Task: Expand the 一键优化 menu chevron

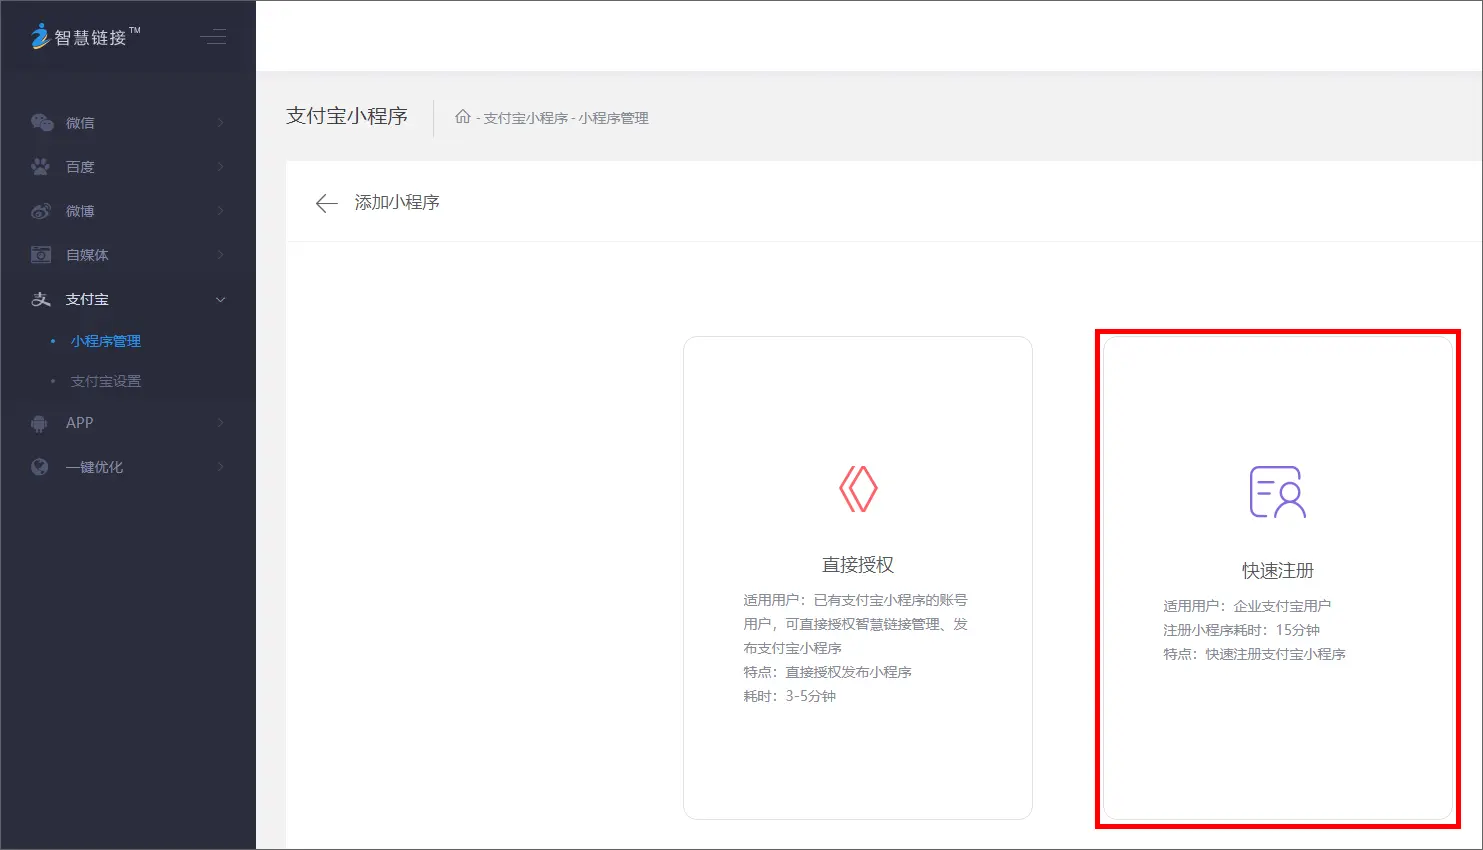Action: pyautogui.click(x=220, y=467)
